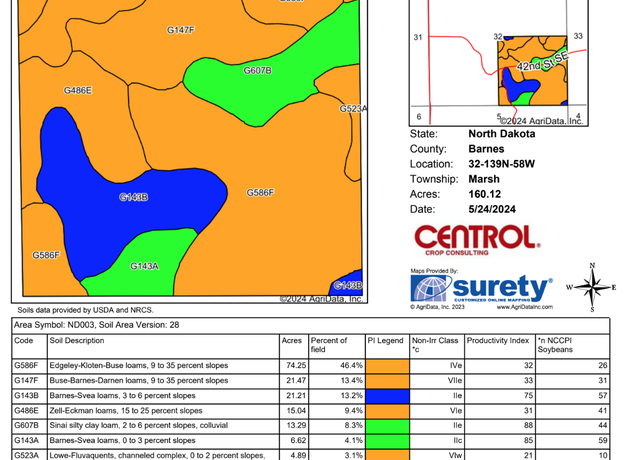Click the '42nd St SE' road label on inset map
The width and height of the screenshot is (640, 460).
[x=542, y=61]
